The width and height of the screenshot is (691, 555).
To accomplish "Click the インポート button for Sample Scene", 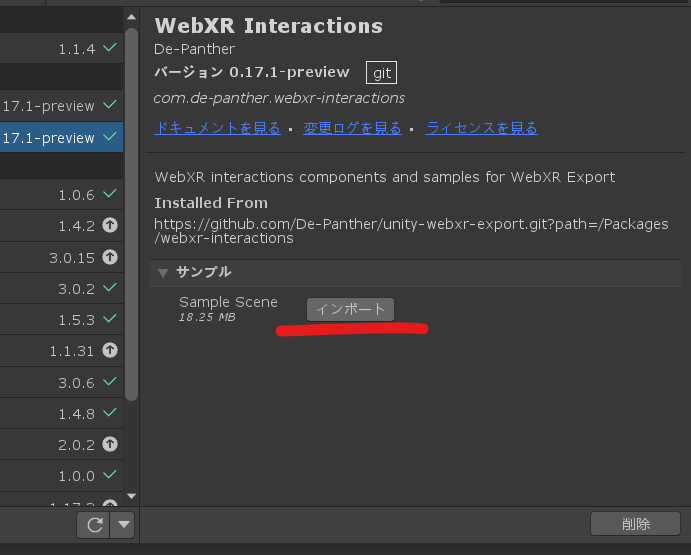I will click(350, 309).
